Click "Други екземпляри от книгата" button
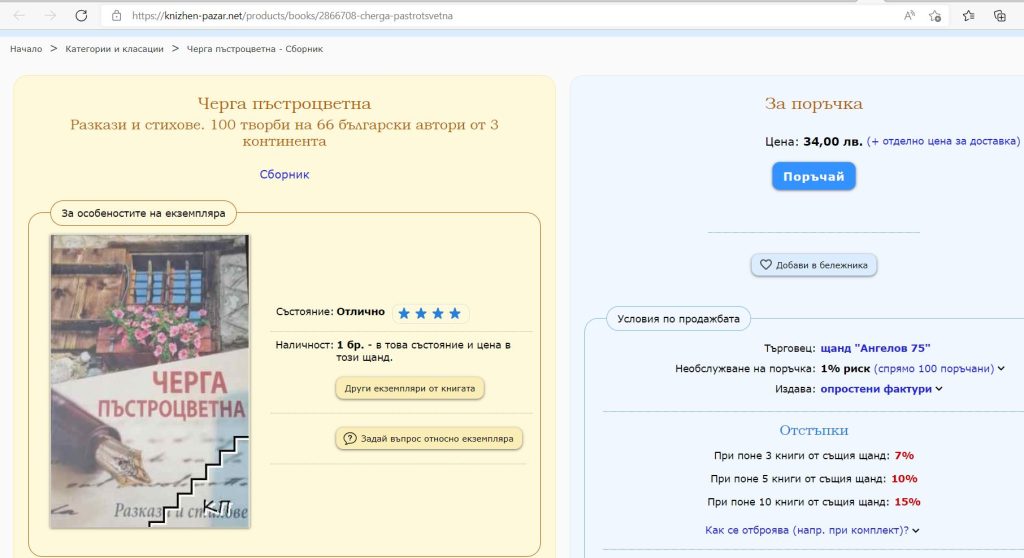 (x=409, y=388)
